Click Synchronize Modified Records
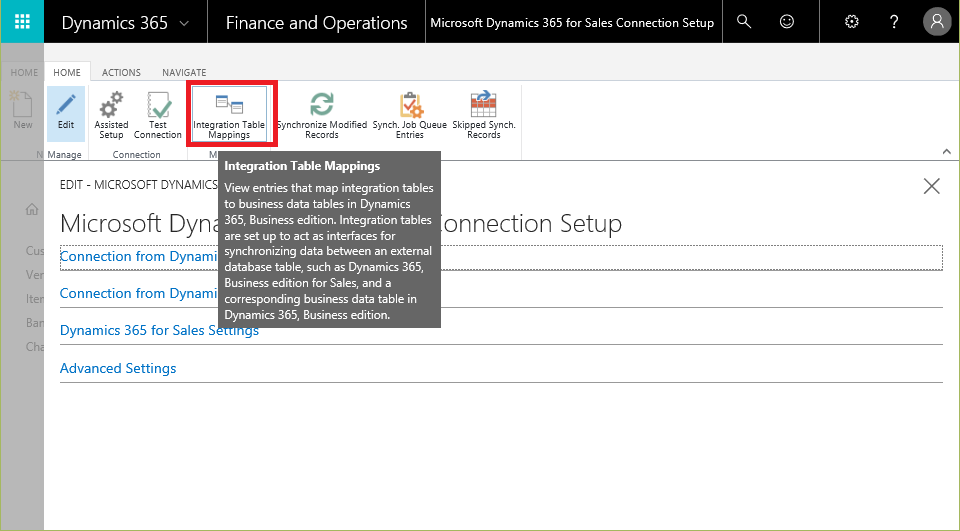The image size is (960, 531). coord(322,115)
